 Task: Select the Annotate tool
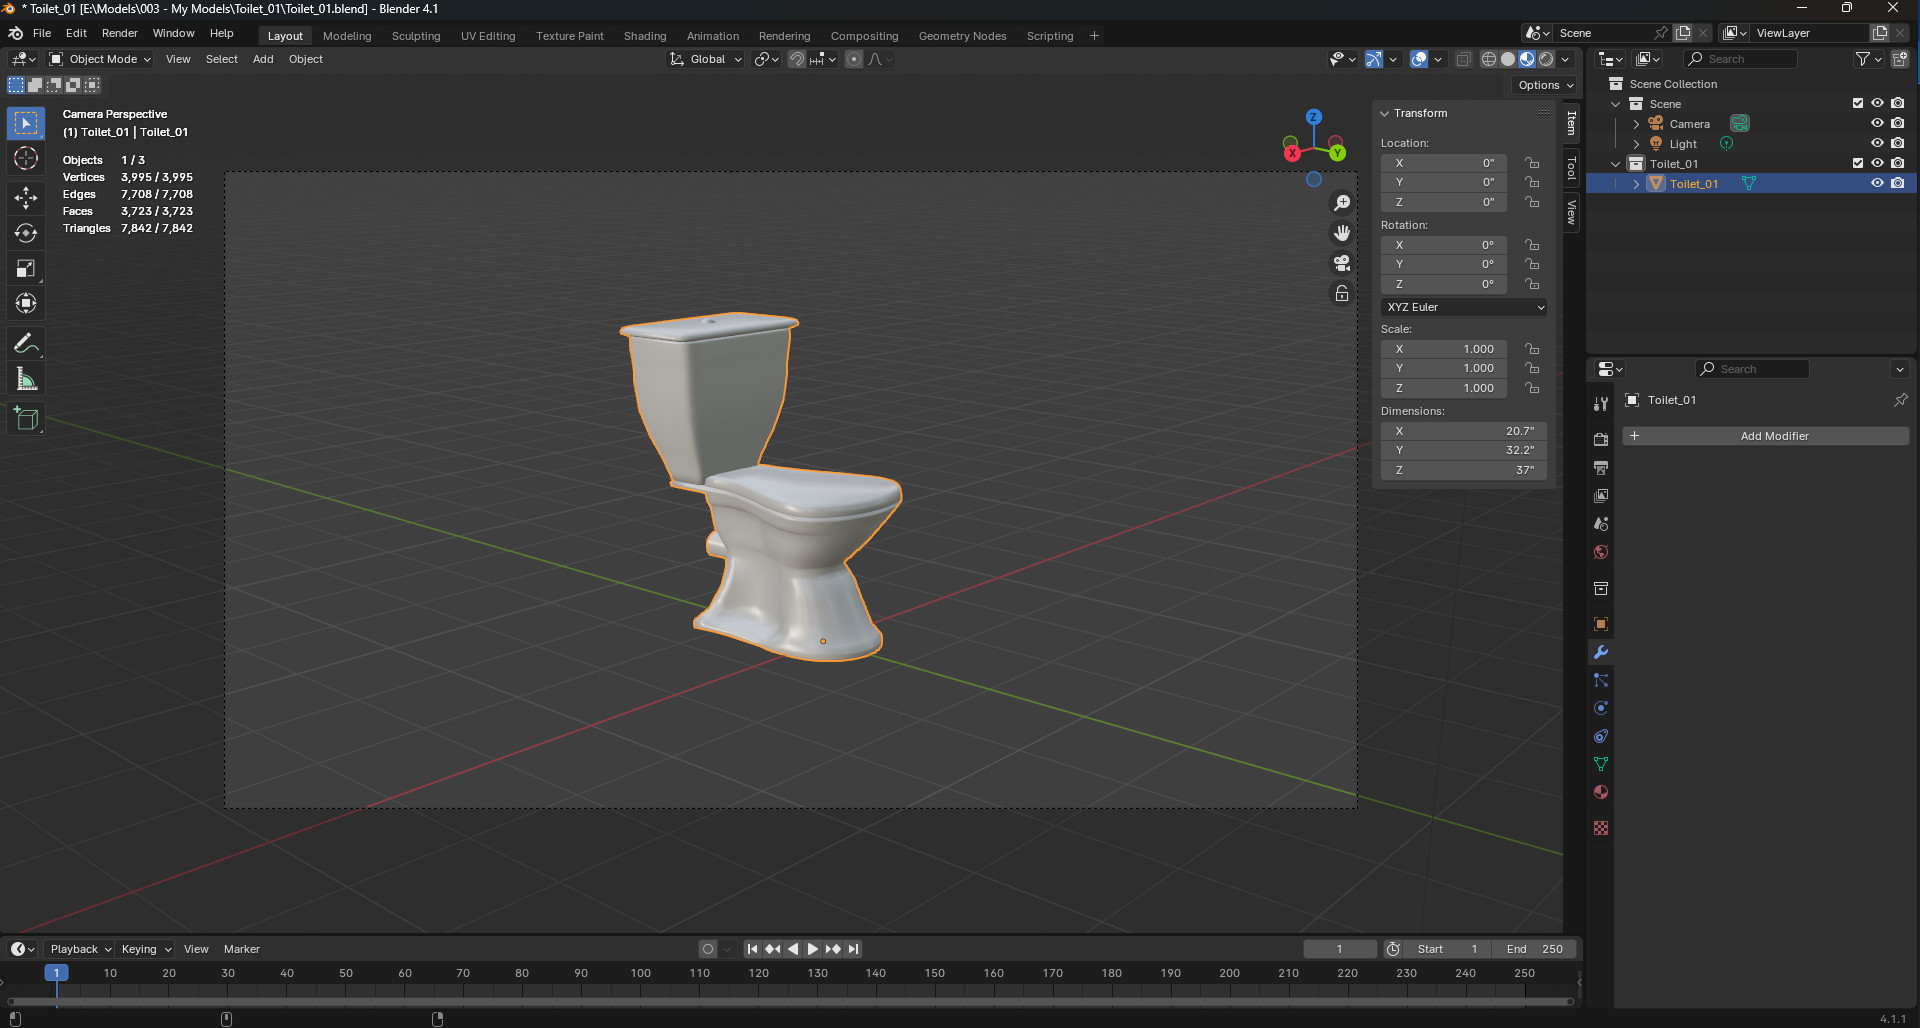[x=26, y=344]
